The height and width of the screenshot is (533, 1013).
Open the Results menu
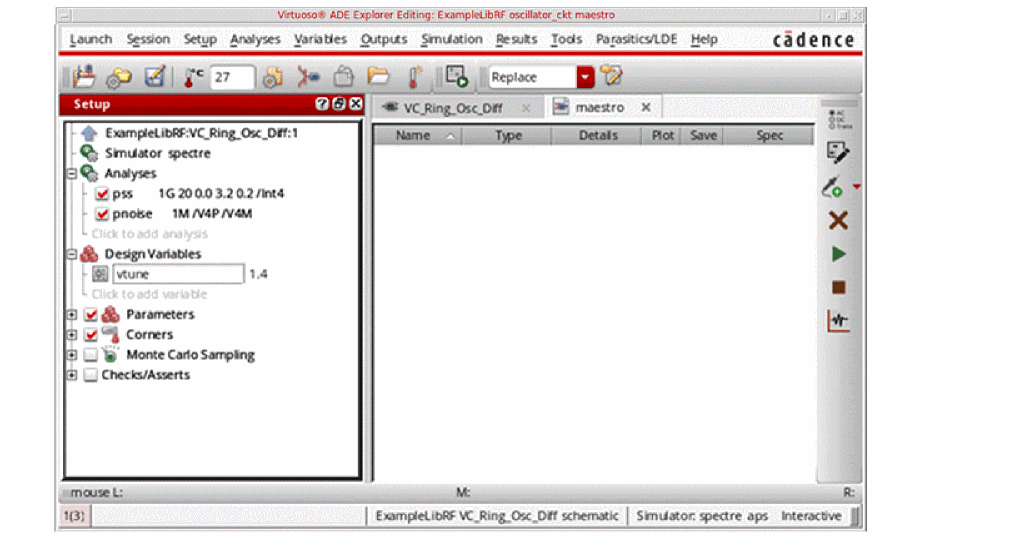516,39
